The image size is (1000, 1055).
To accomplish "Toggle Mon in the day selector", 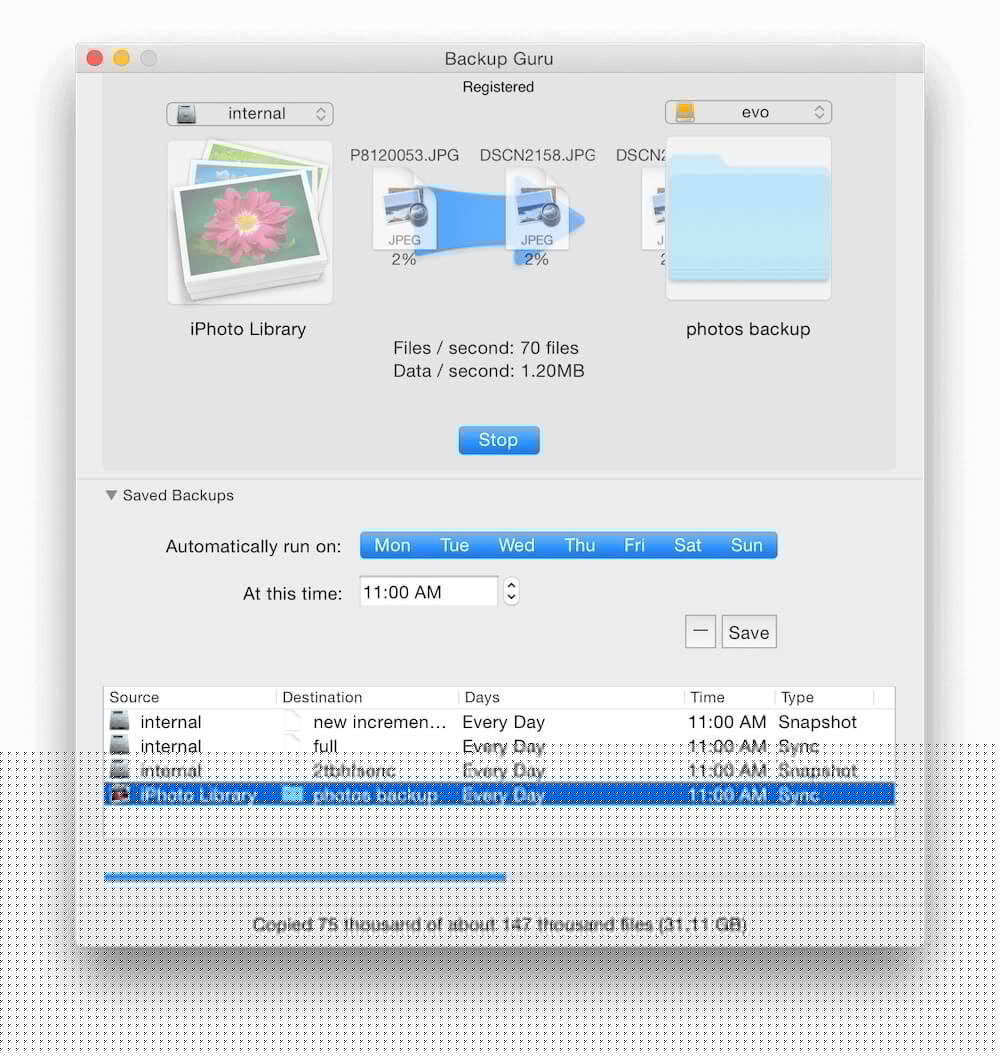I will 392,545.
